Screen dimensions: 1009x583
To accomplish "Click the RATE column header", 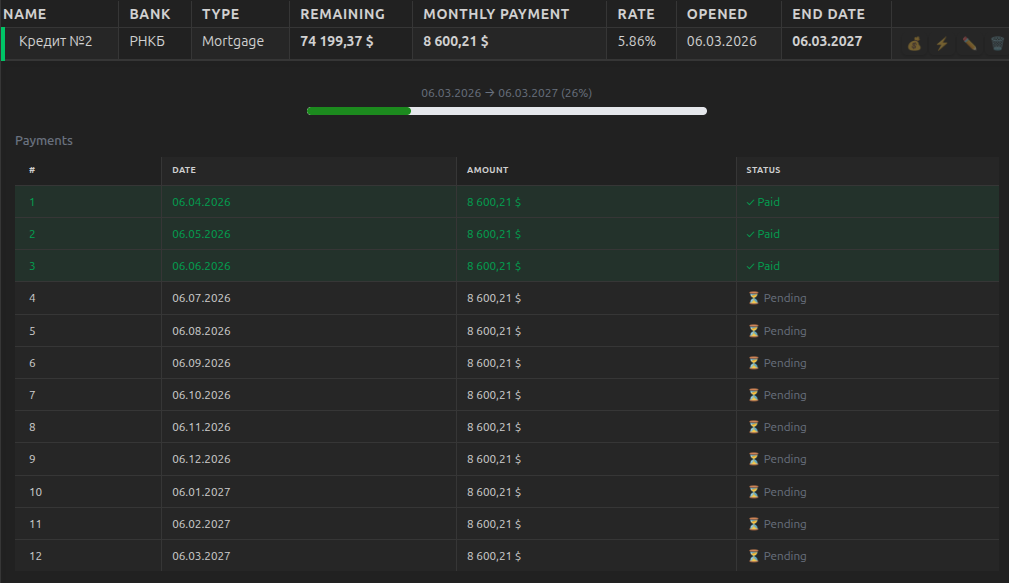I will pos(636,14).
